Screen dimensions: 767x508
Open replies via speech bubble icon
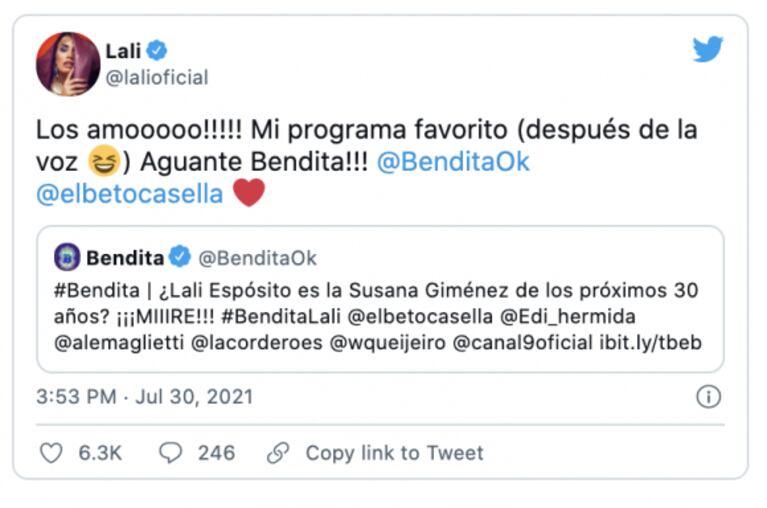tap(171, 453)
